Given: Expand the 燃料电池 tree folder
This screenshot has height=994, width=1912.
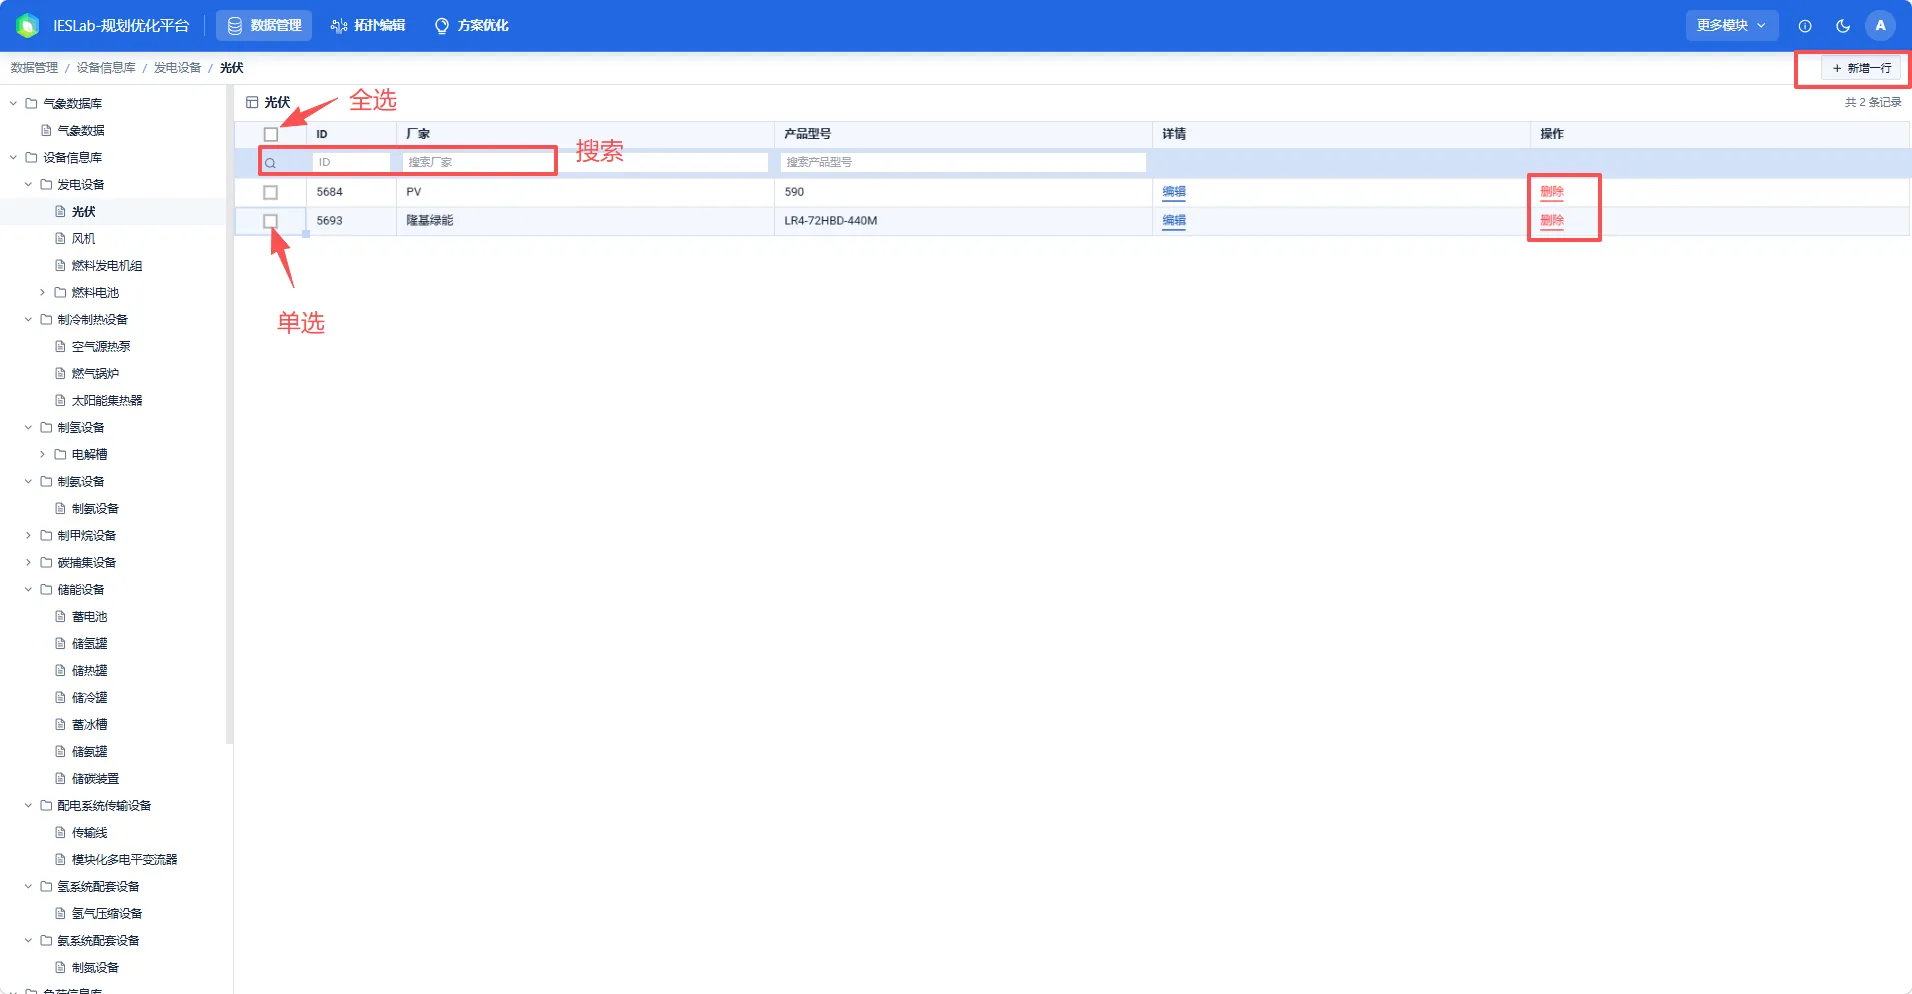Looking at the screenshot, I should coord(42,292).
